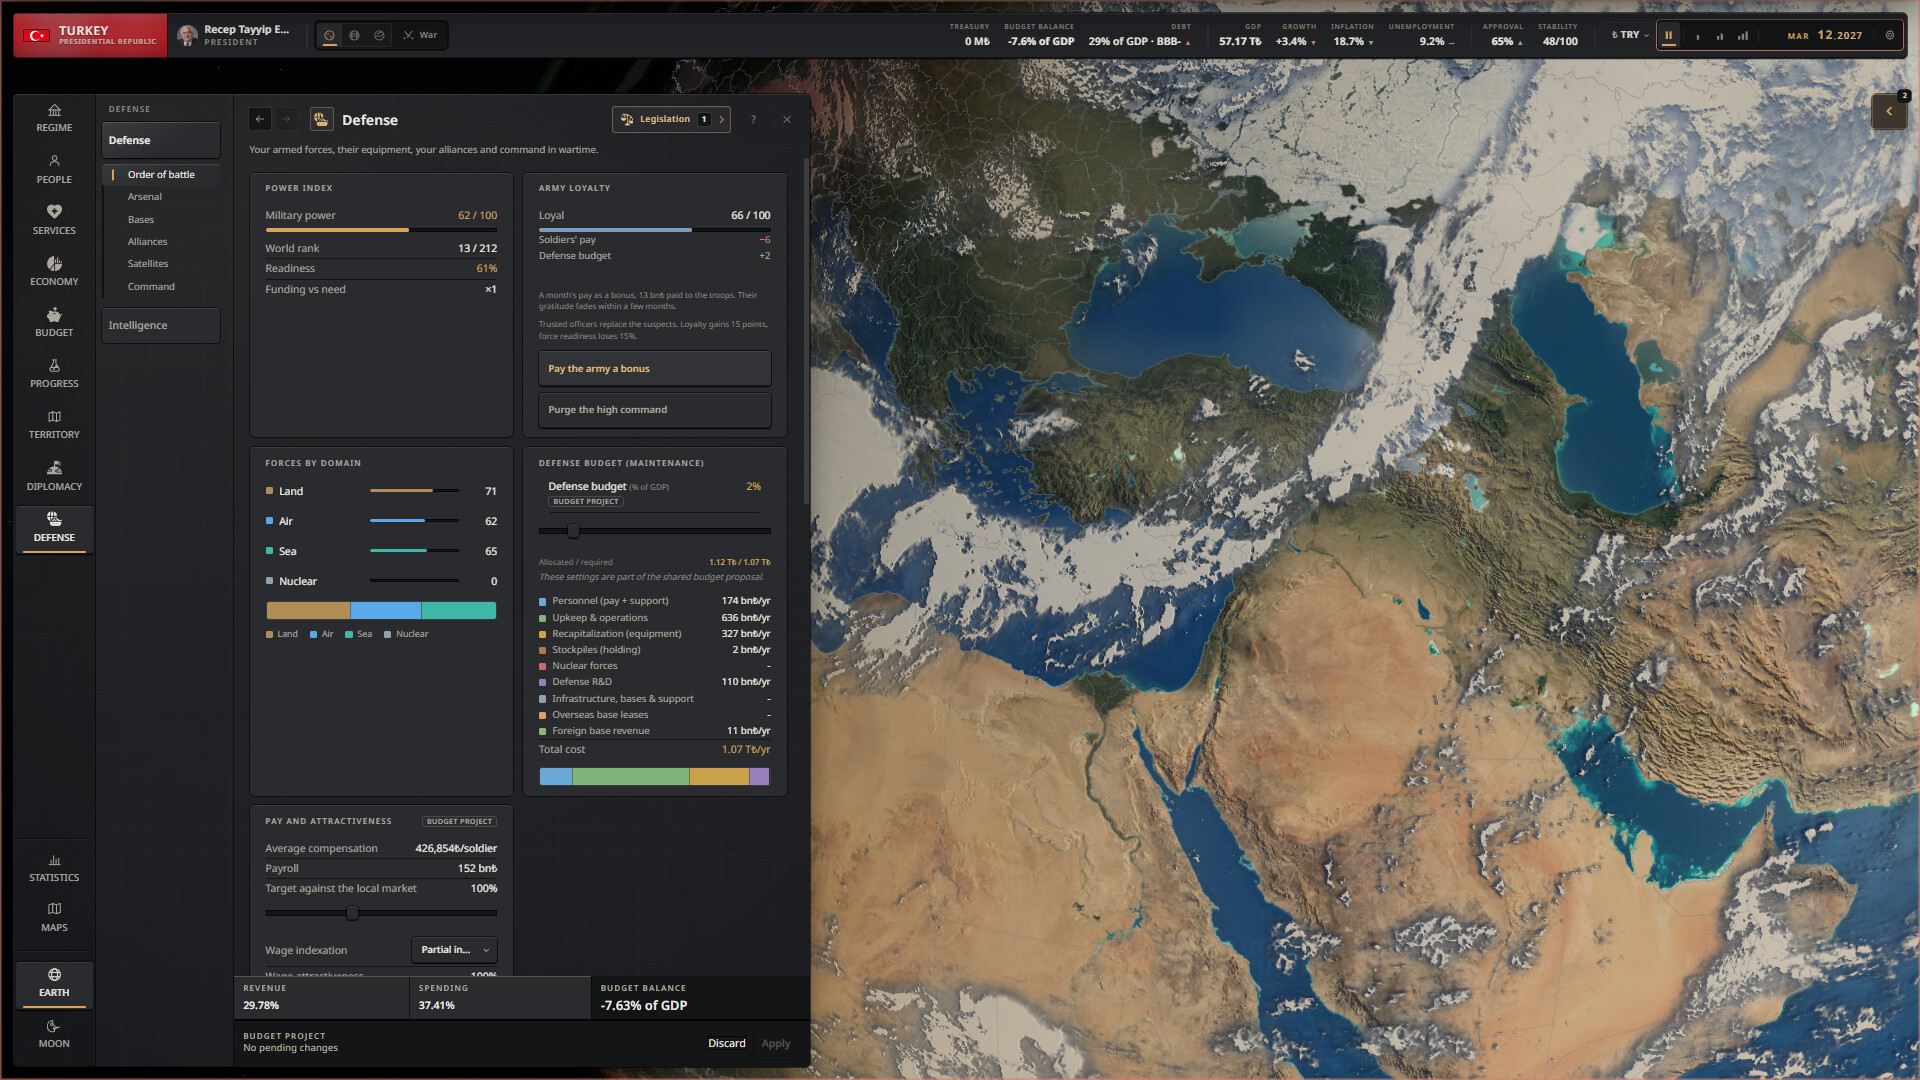
Task: Open the People section in sidebar
Action: (x=54, y=169)
